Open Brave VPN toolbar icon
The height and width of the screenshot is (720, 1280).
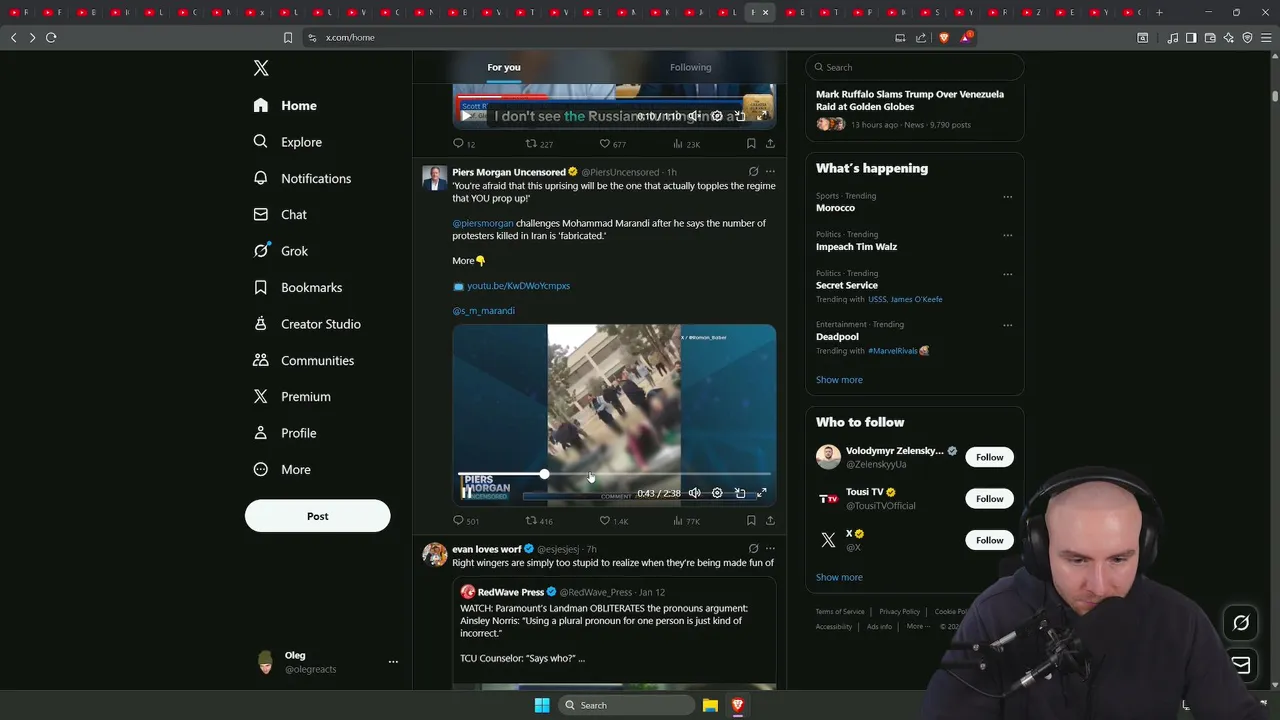(1247, 37)
